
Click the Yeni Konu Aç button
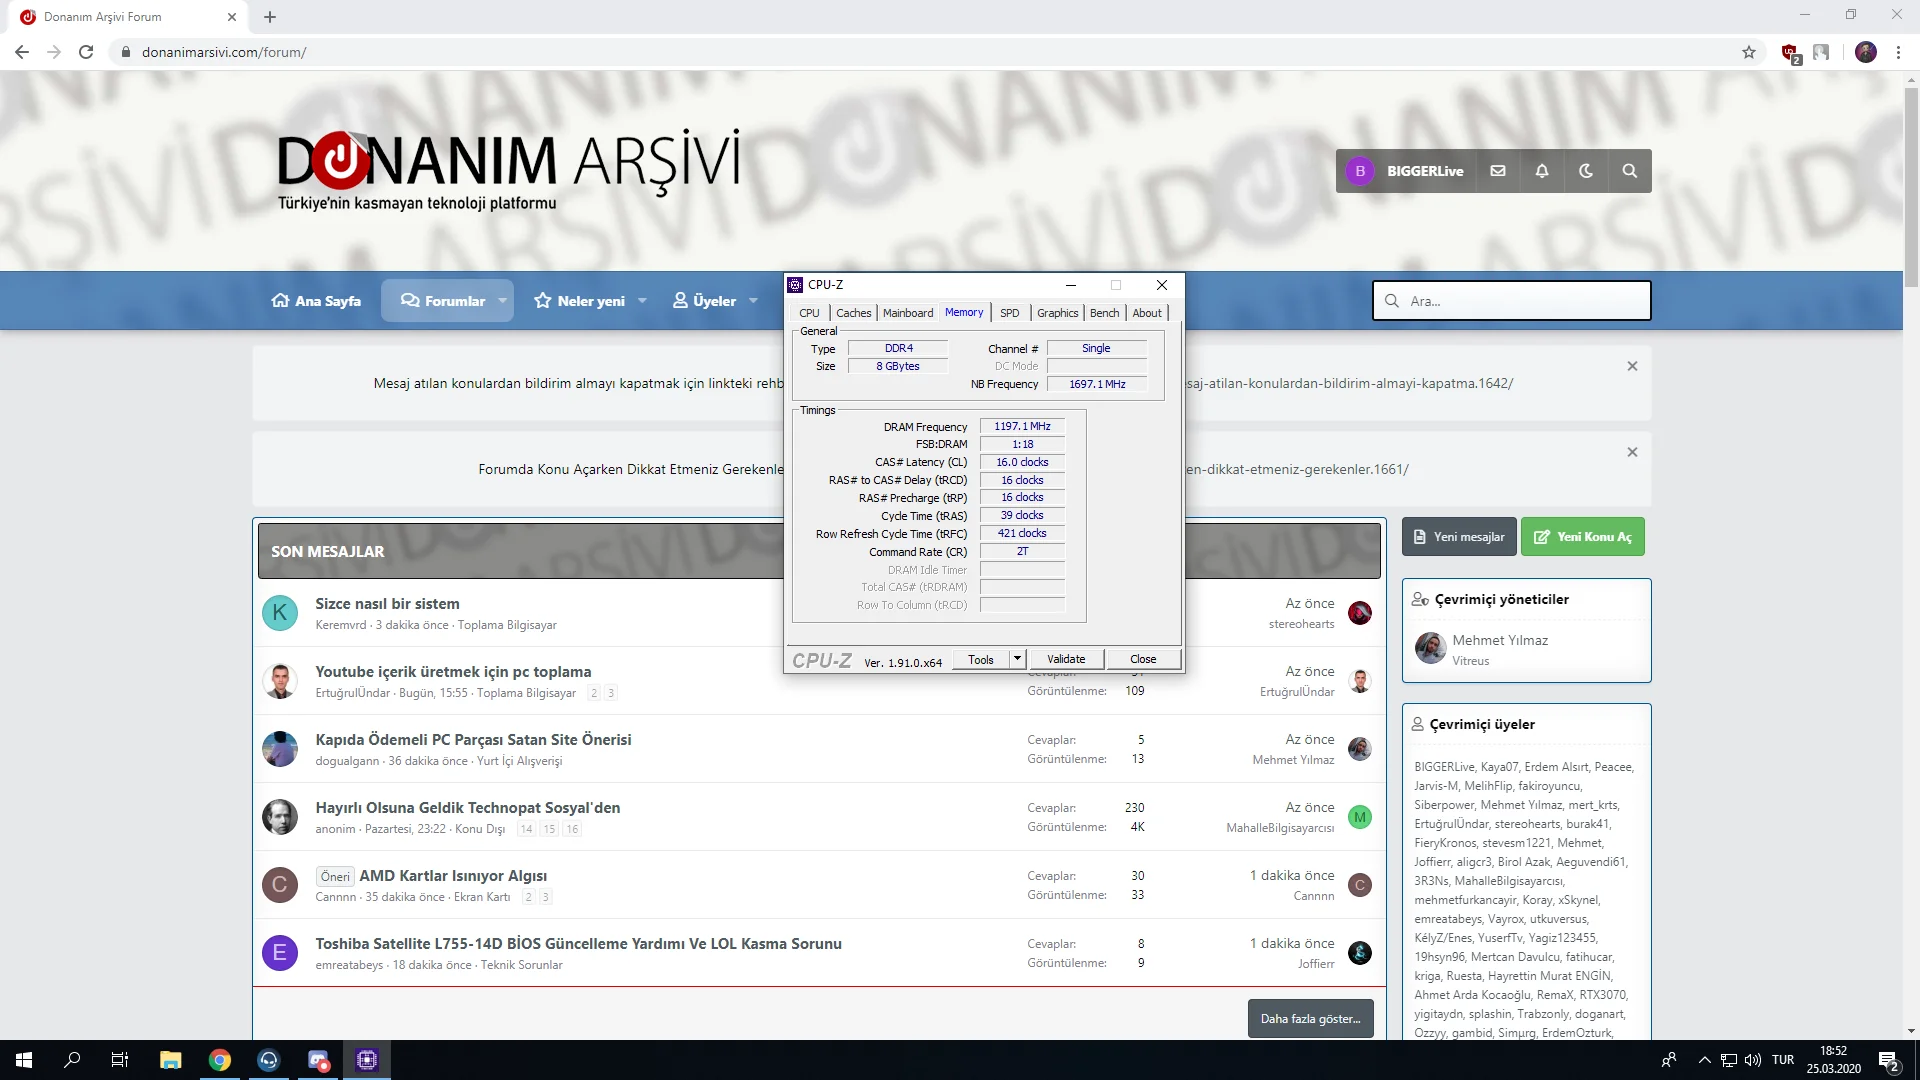coord(1582,537)
